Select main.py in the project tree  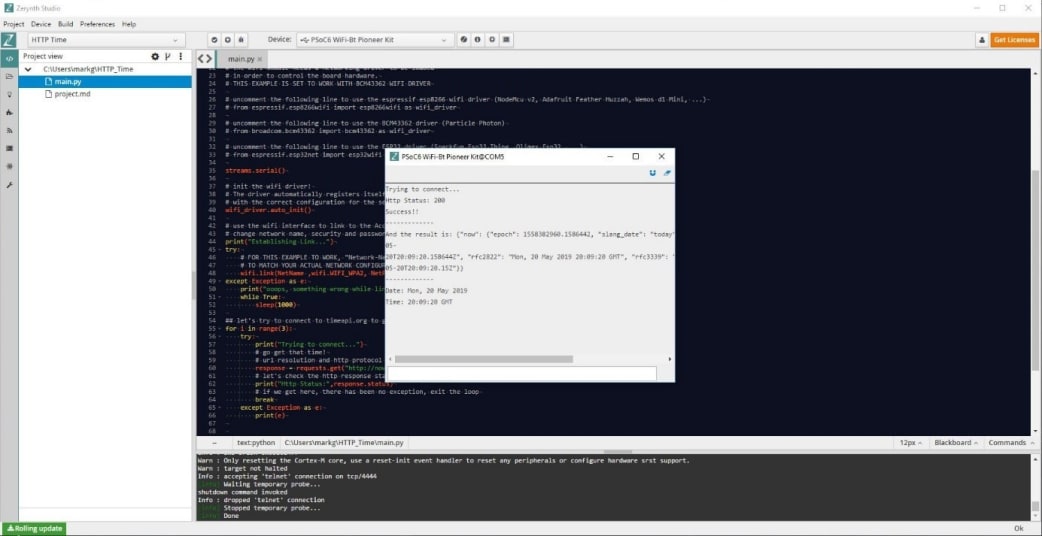pyautogui.click(x=105, y=82)
